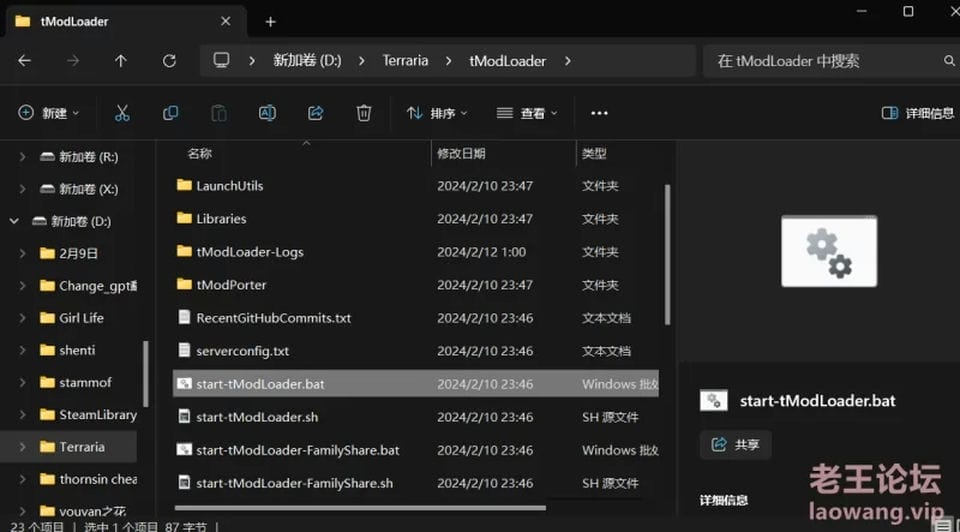Open the 查看 (View) dropdown
The width and height of the screenshot is (960, 532).
coord(527,113)
